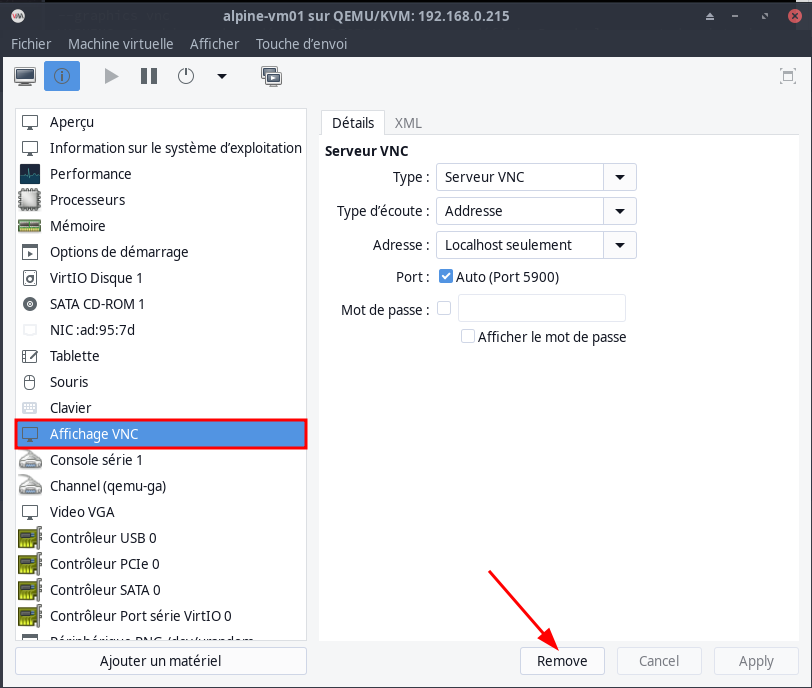
Task: Enable the Mot de passe checkbox
Action: point(445,309)
